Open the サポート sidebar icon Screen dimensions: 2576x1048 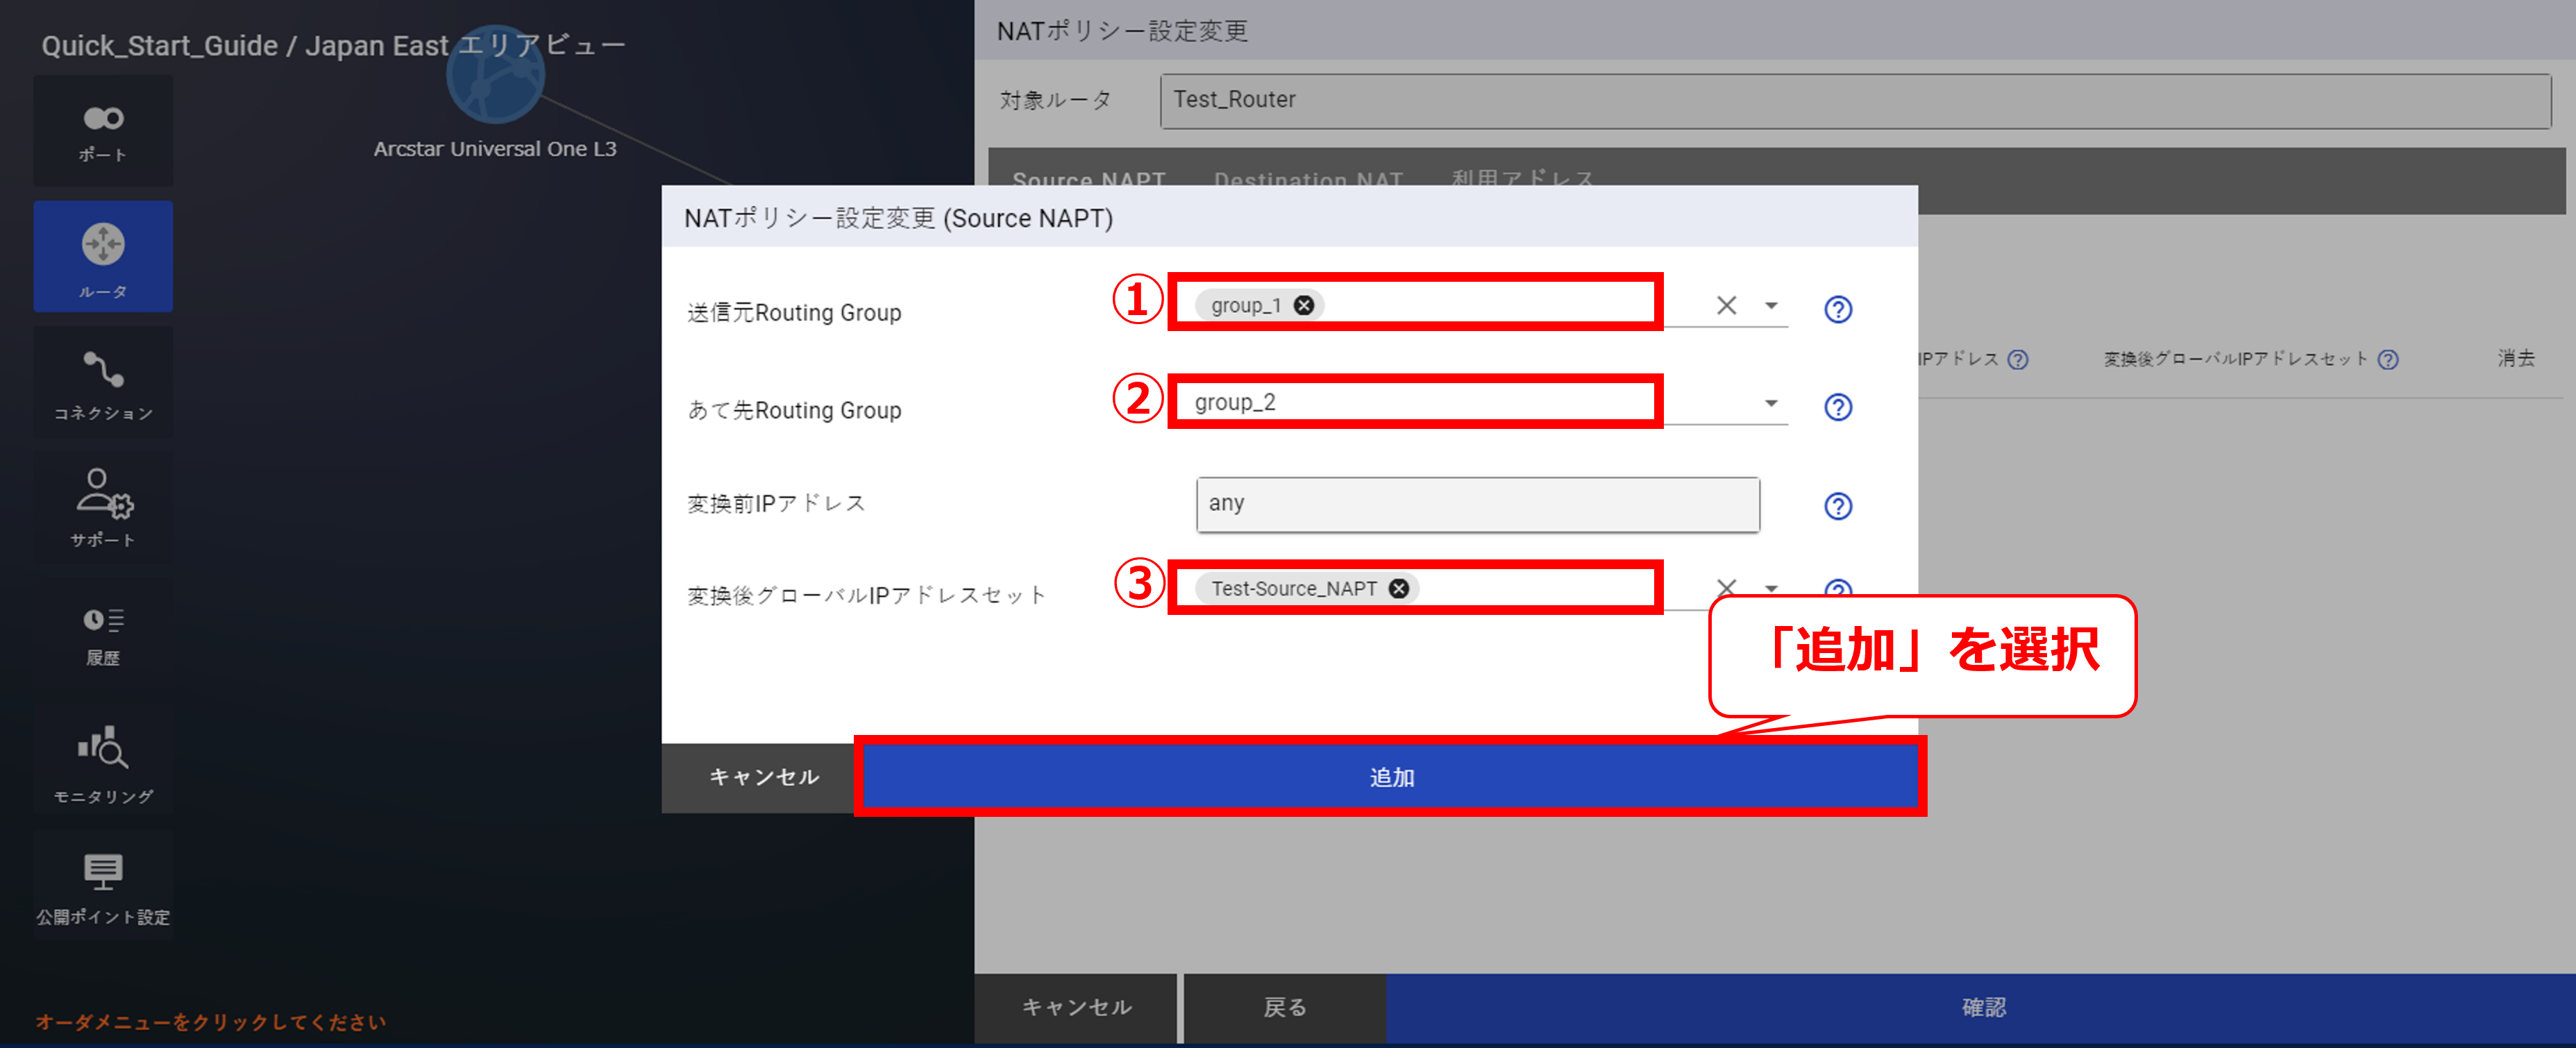(103, 508)
